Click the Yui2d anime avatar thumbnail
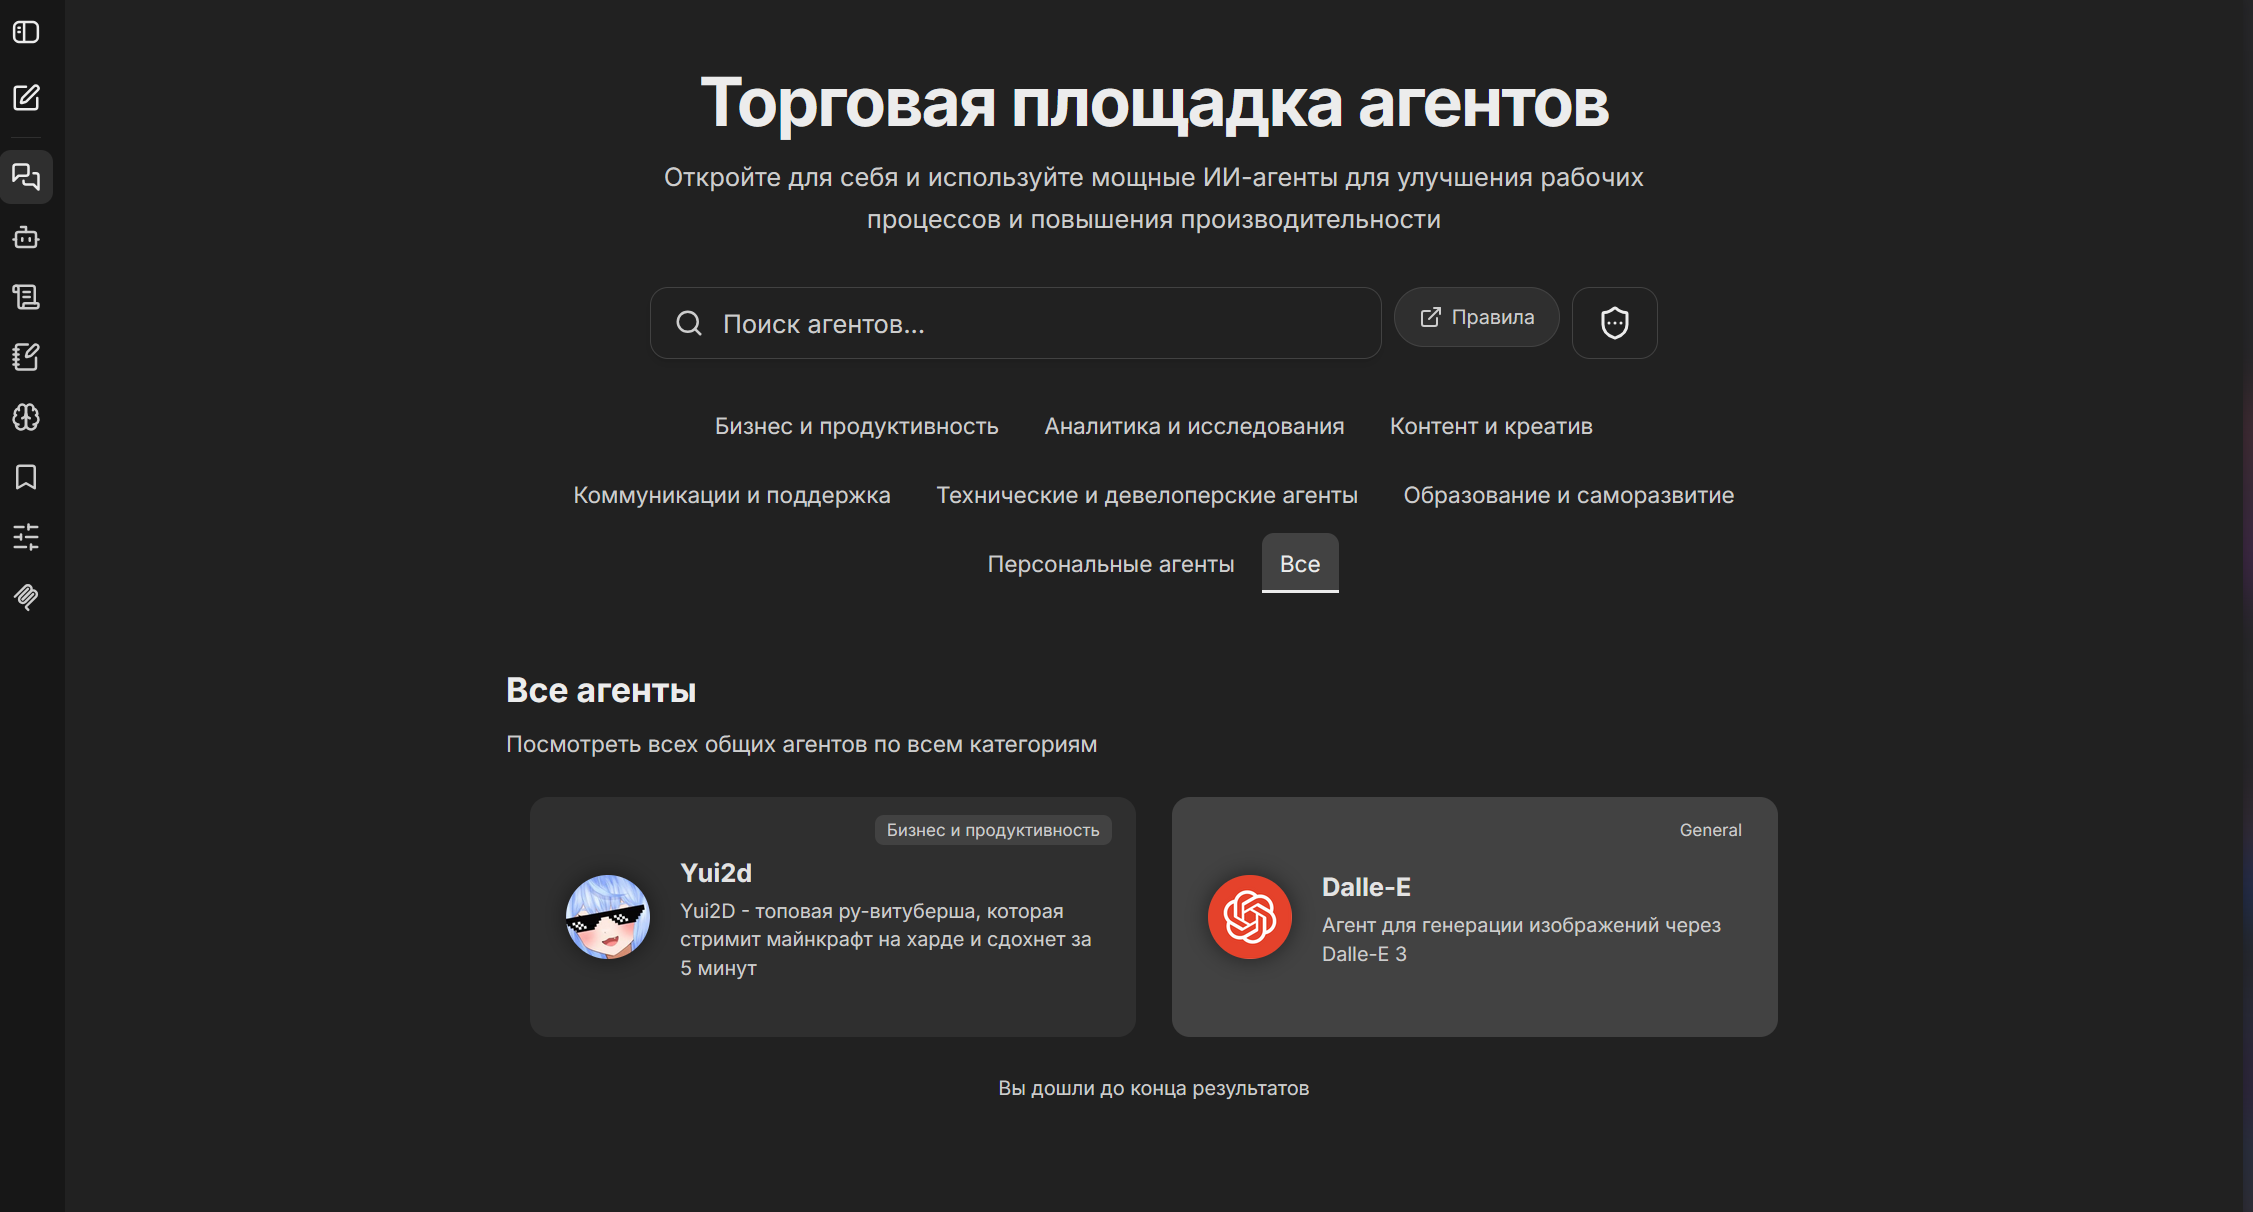 click(x=608, y=917)
